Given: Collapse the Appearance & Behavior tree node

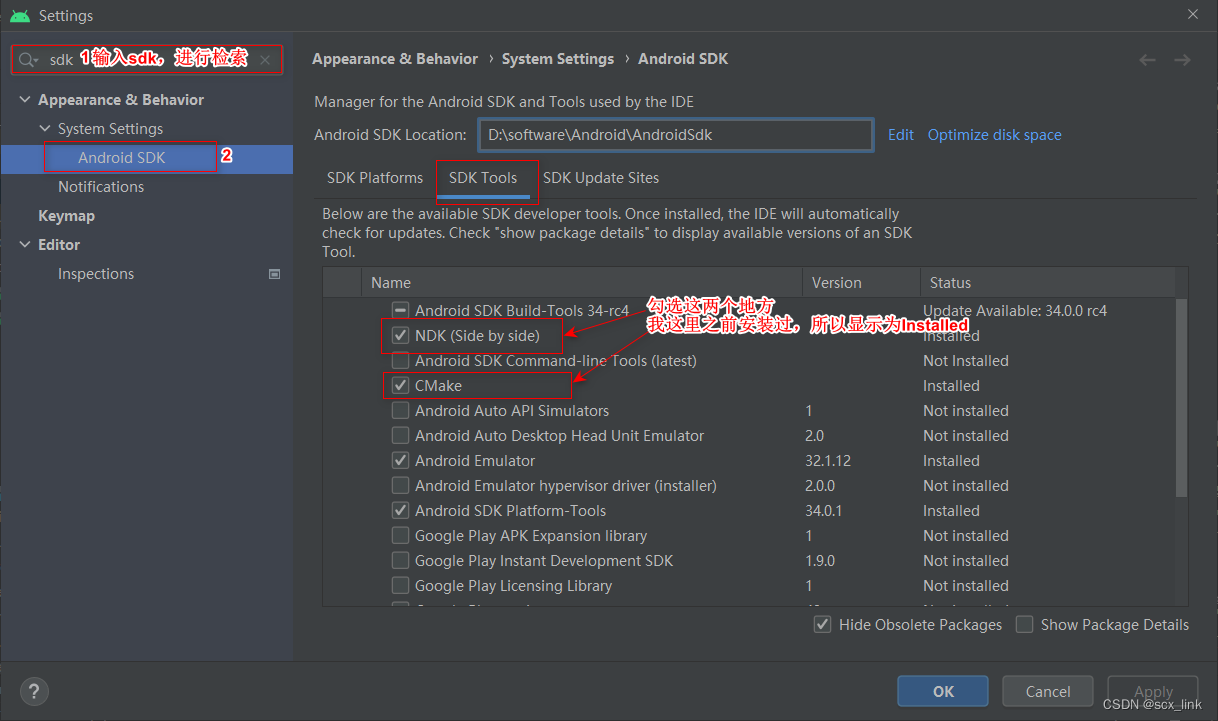Looking at the screenshot, I should coord(25,100).
